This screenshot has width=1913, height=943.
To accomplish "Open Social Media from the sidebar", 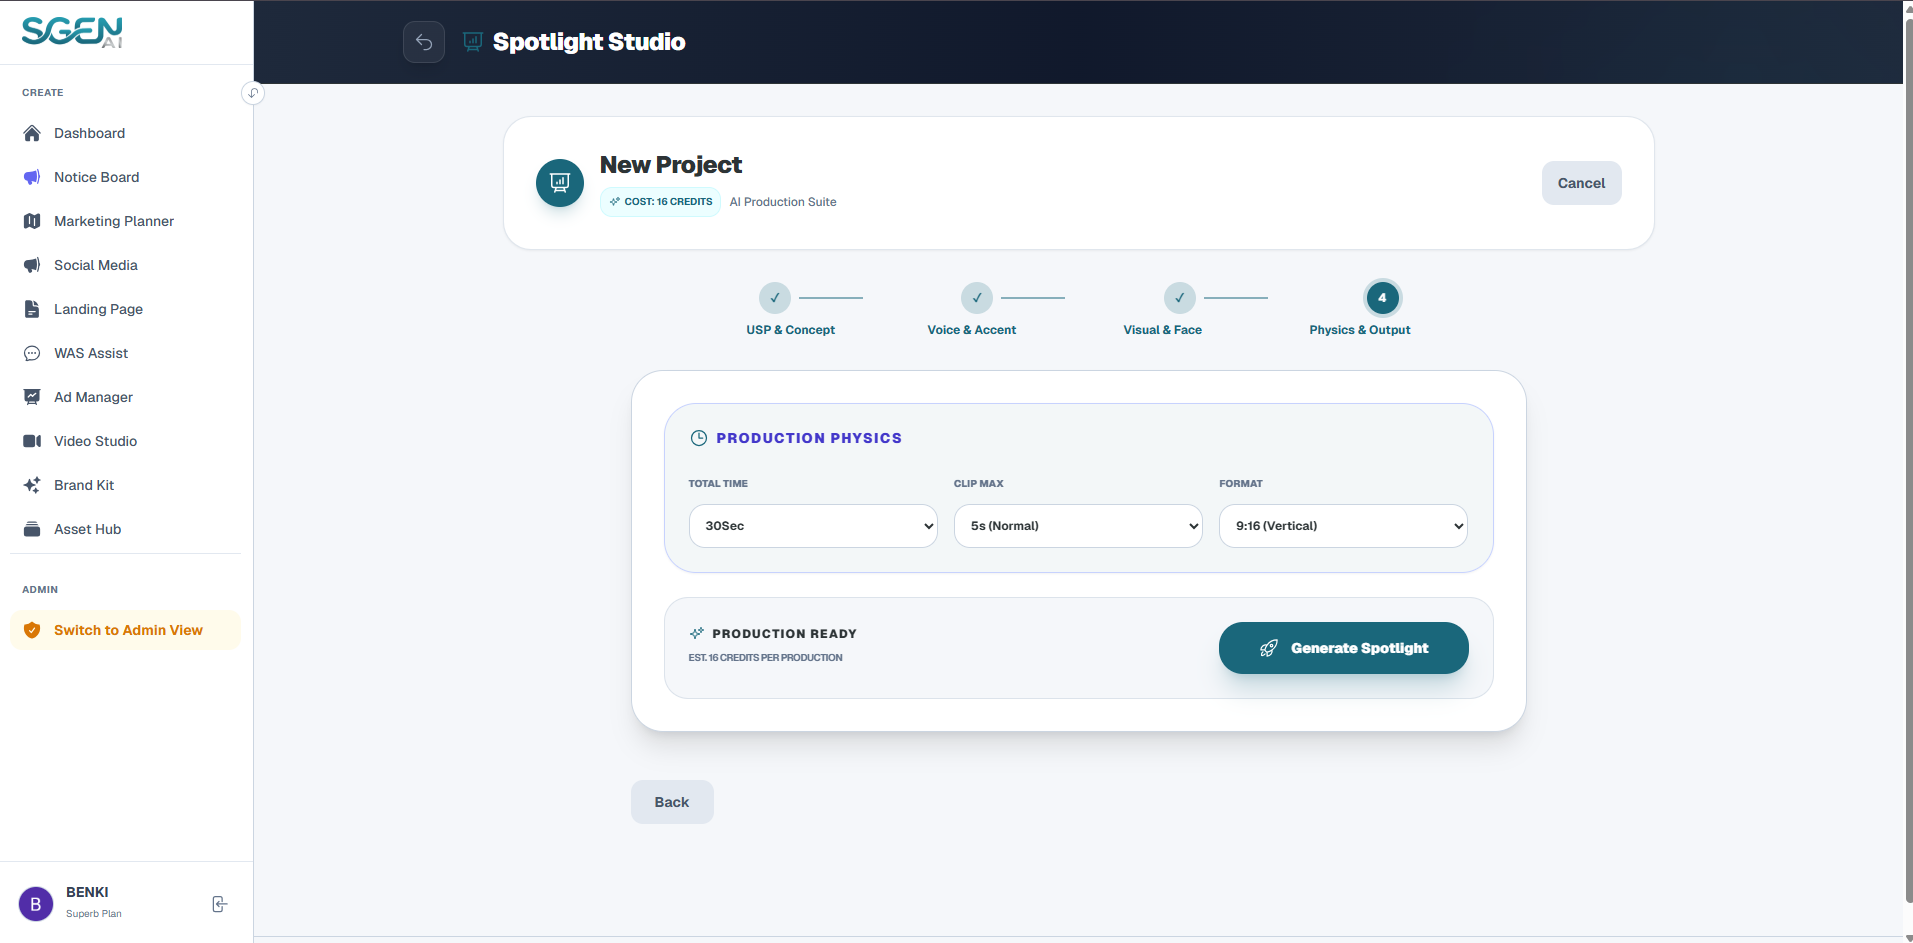I will click(126, 265).
